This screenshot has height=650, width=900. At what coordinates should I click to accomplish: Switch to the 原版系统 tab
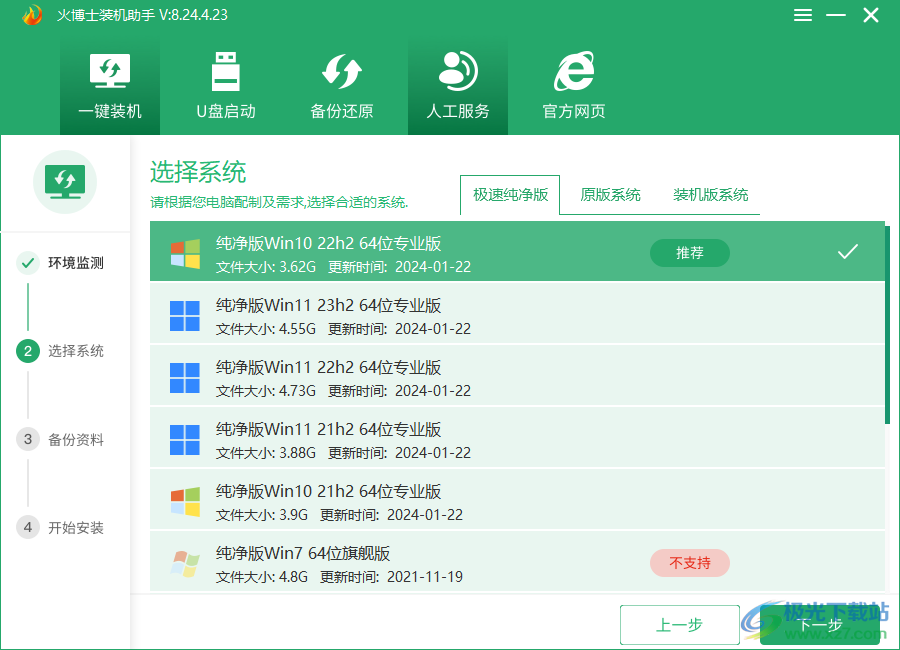pos(609,195)
